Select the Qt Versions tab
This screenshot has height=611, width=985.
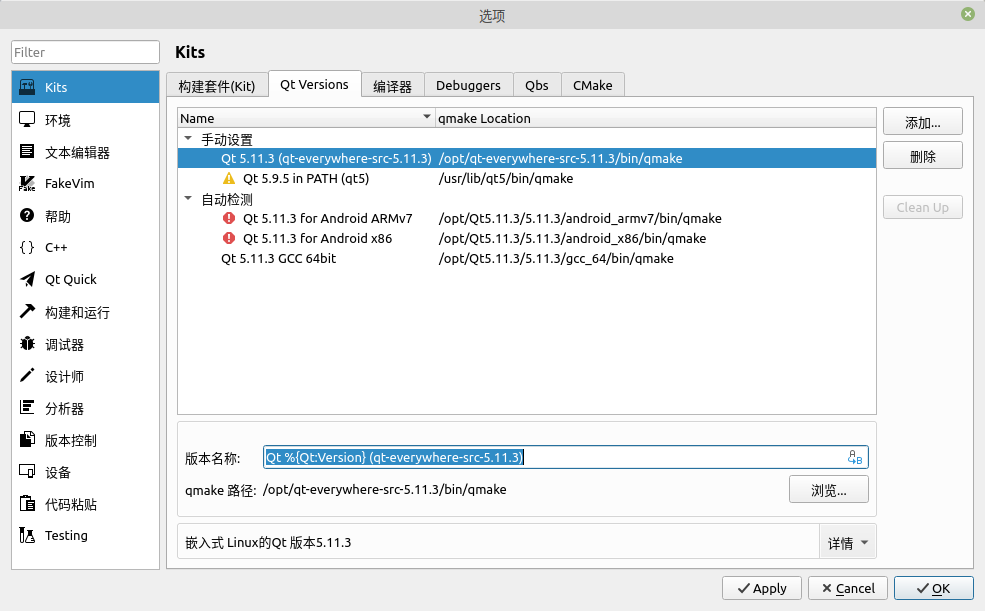314,84
